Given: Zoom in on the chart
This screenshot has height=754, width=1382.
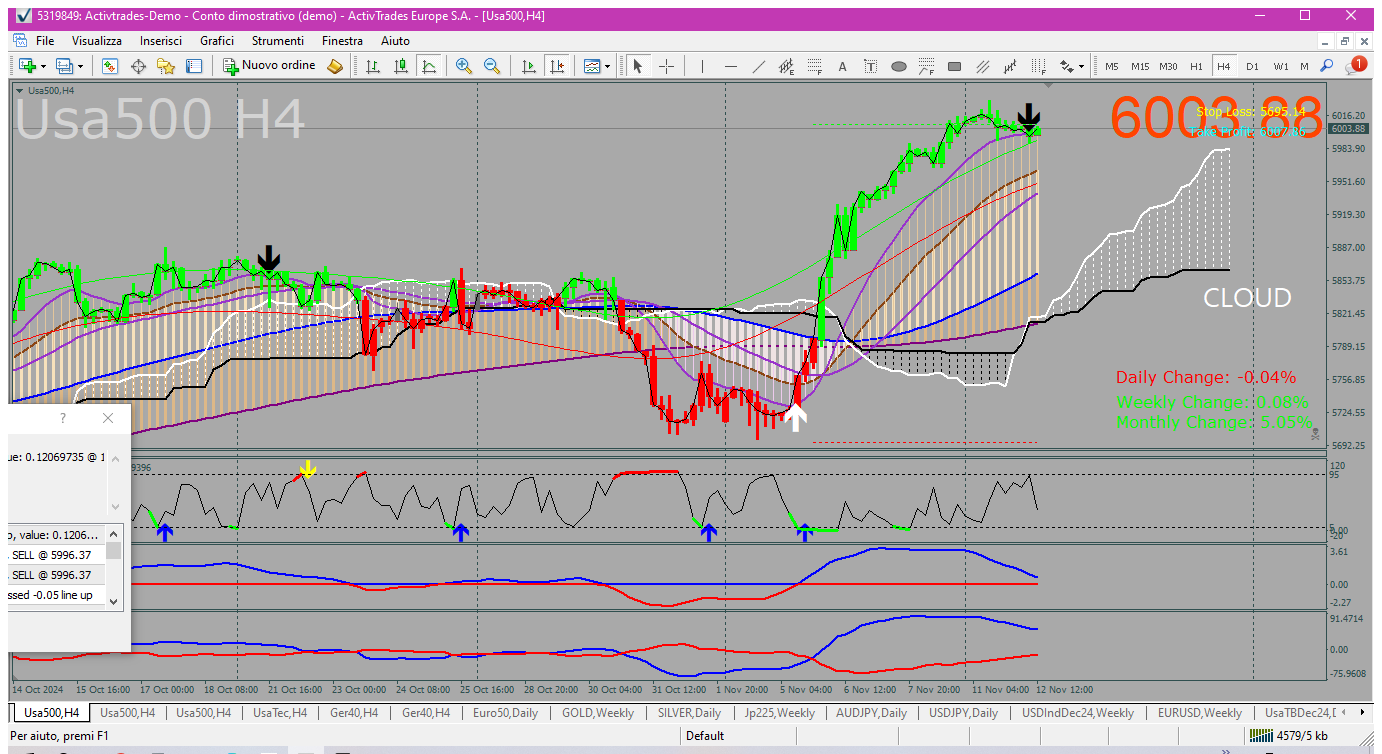Looking at the screenshot, I should (463, 66).
